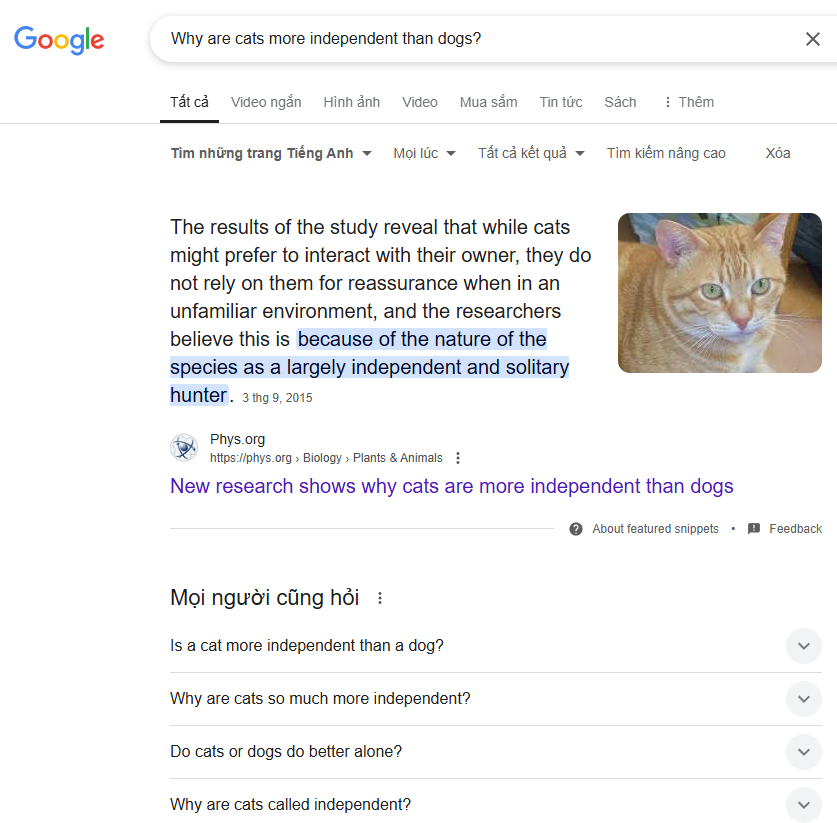
Task: Click inside the search query field
Action: click(x=470, y=39)
